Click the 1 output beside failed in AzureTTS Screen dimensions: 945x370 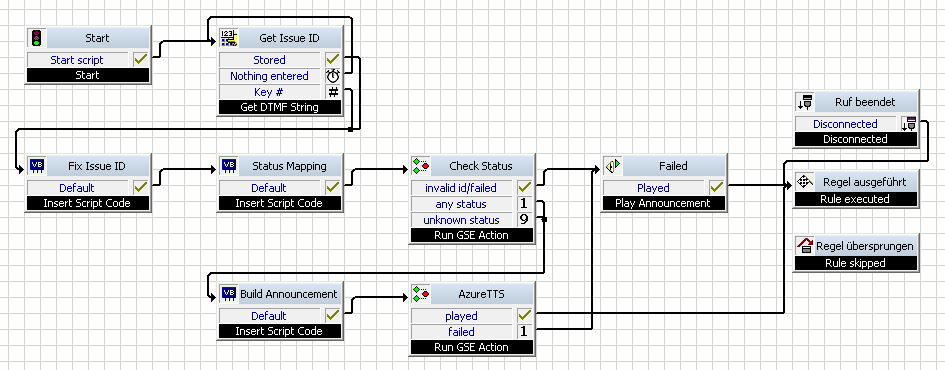(x=524, y=331)
